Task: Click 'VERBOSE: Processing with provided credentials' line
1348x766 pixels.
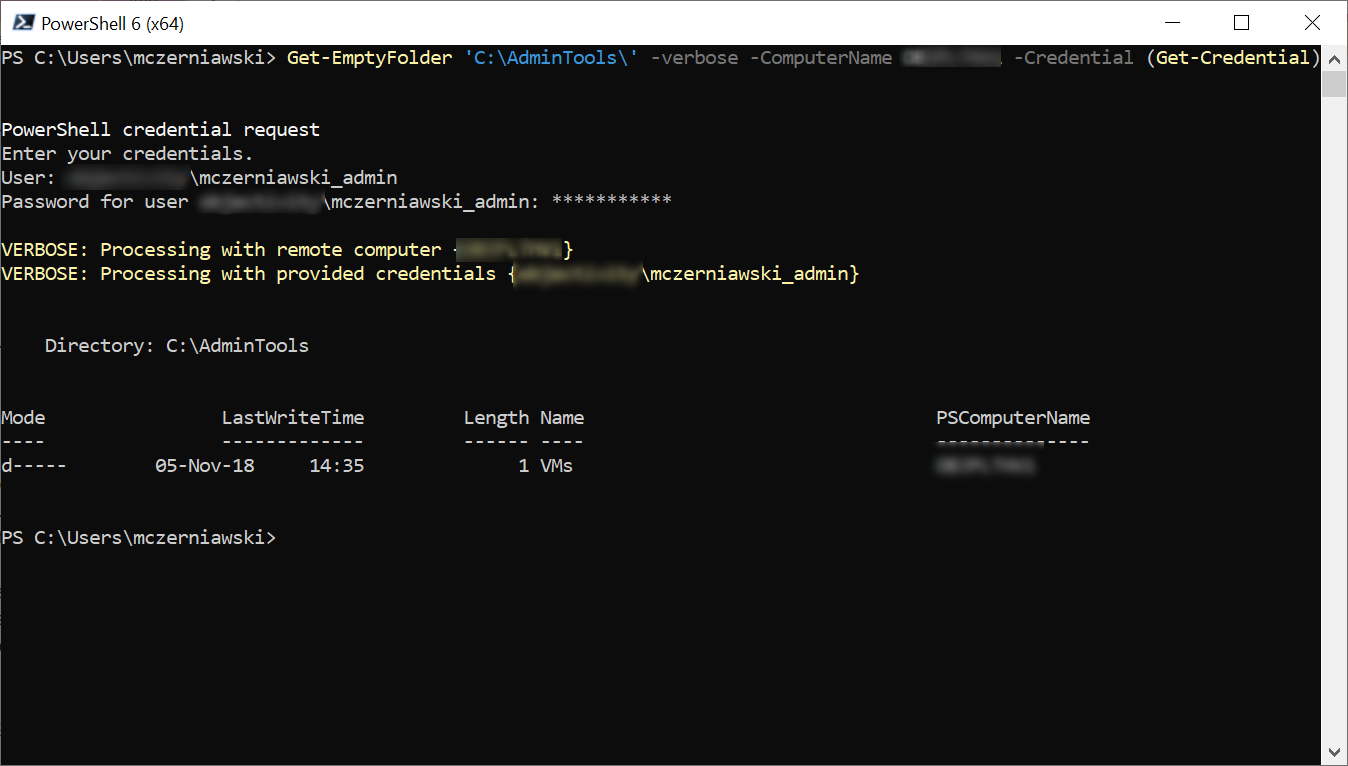Action: pyautogui.click(x=430, y=274)
